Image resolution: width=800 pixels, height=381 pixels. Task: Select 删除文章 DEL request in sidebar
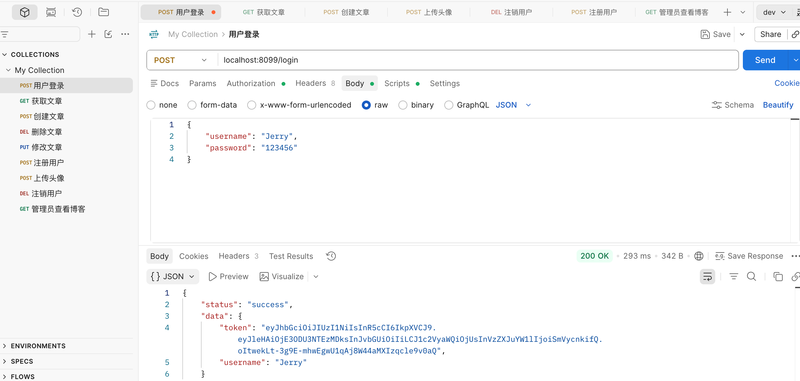click(x=66, y=132)
